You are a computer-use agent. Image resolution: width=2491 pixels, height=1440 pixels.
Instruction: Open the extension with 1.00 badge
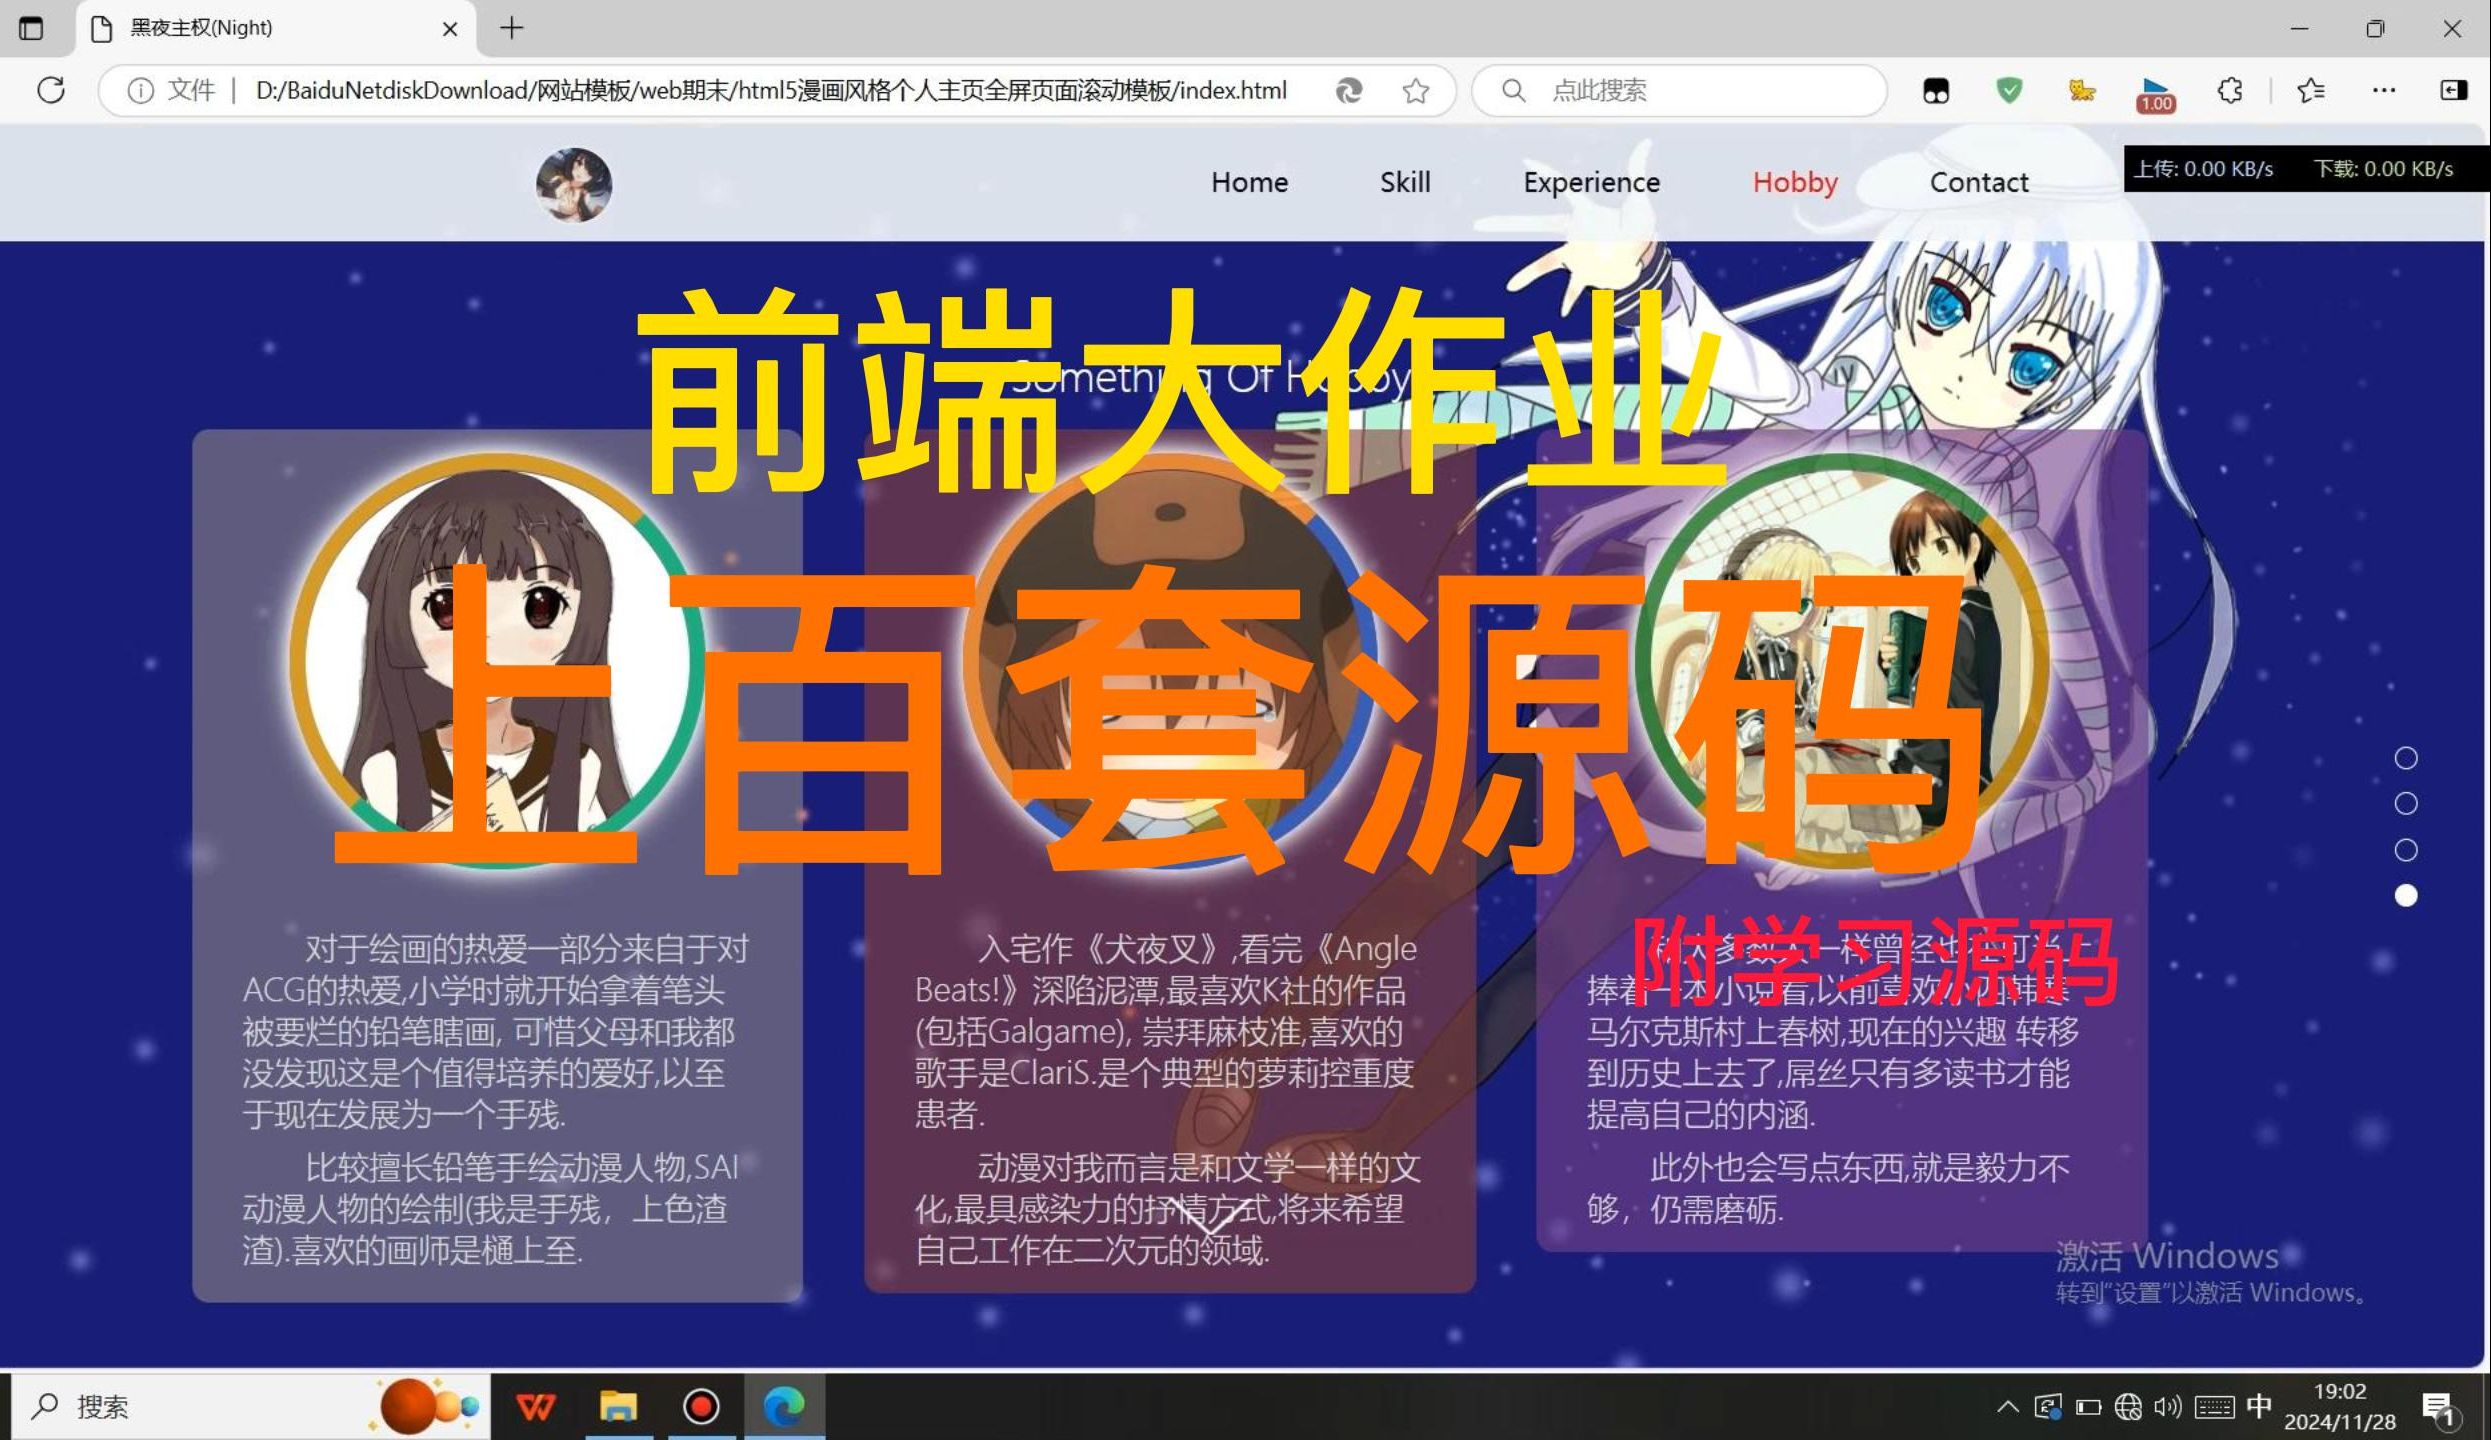tap(2156, 94)
